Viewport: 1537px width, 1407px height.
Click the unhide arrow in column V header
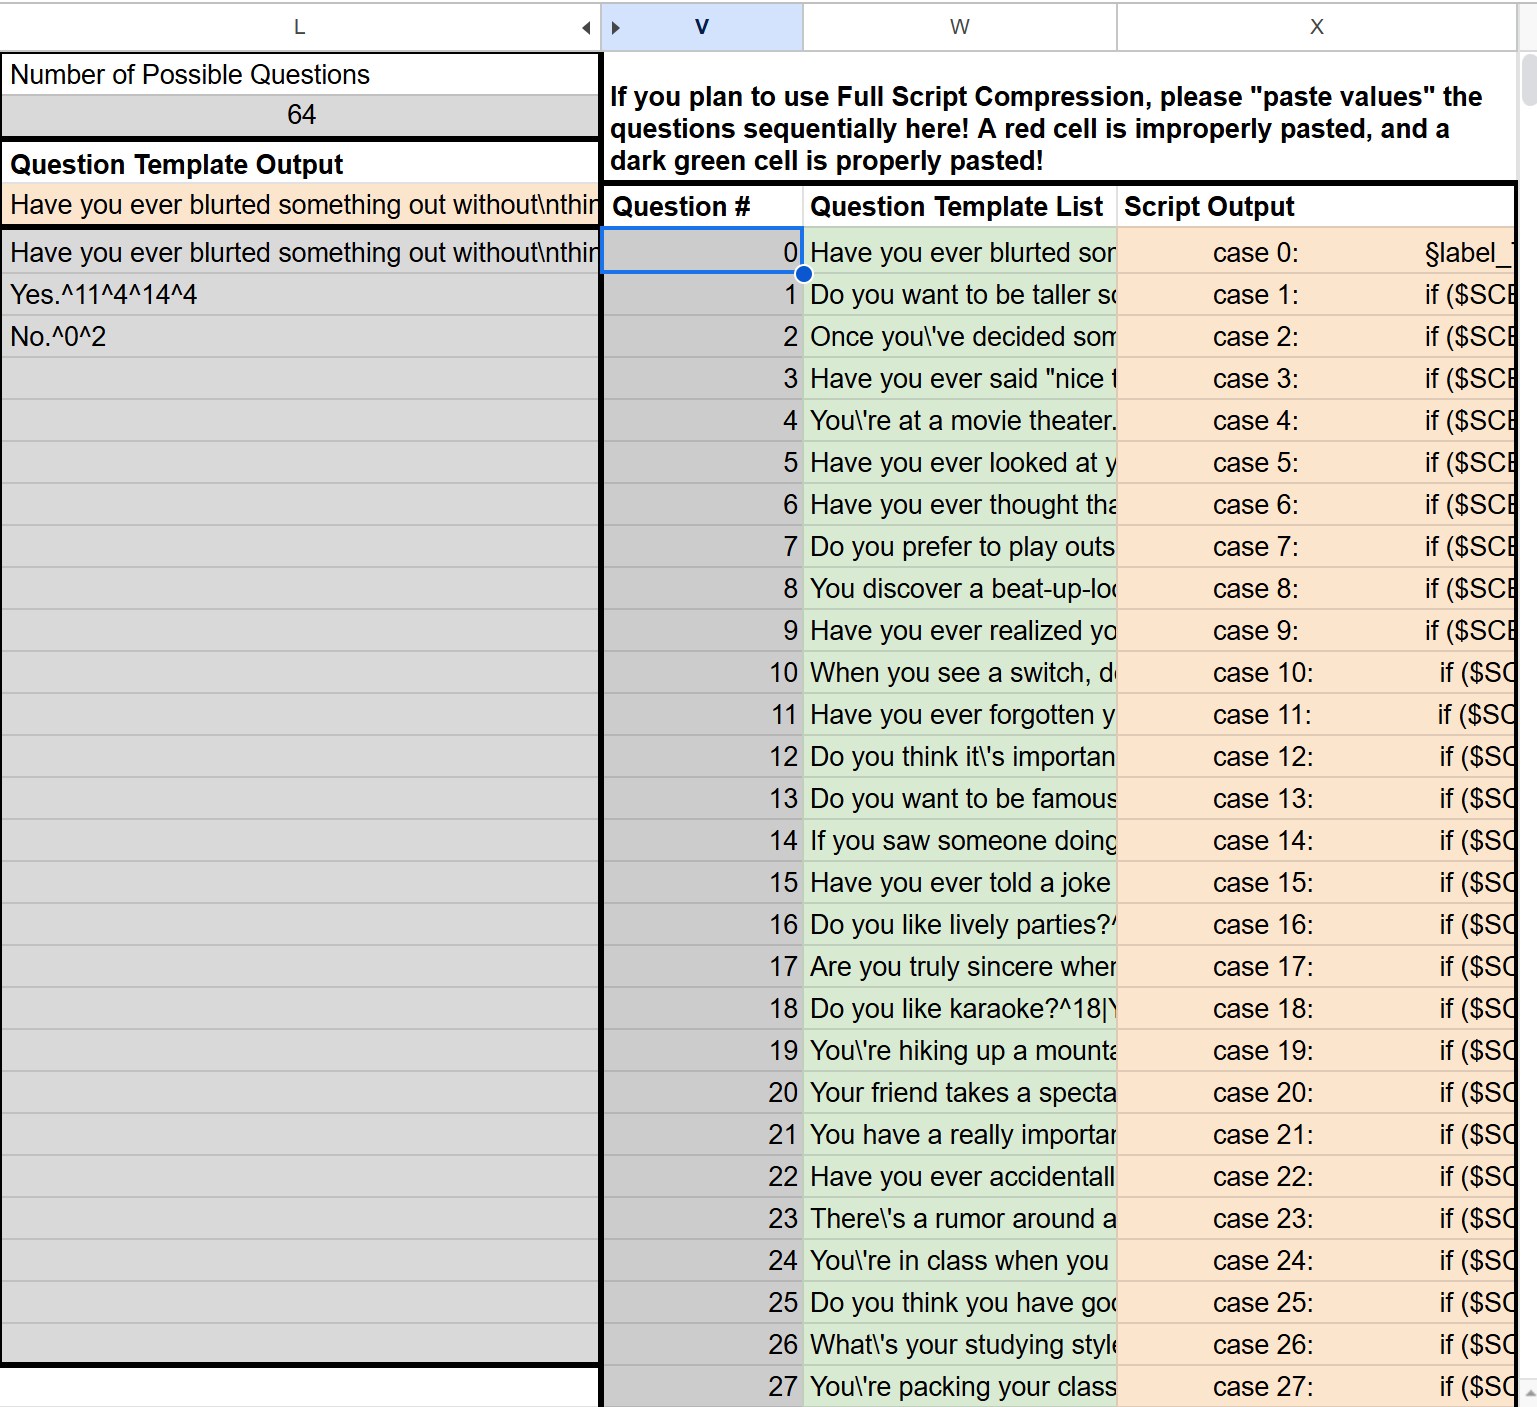pyautogui.click(x=616, y=28)
